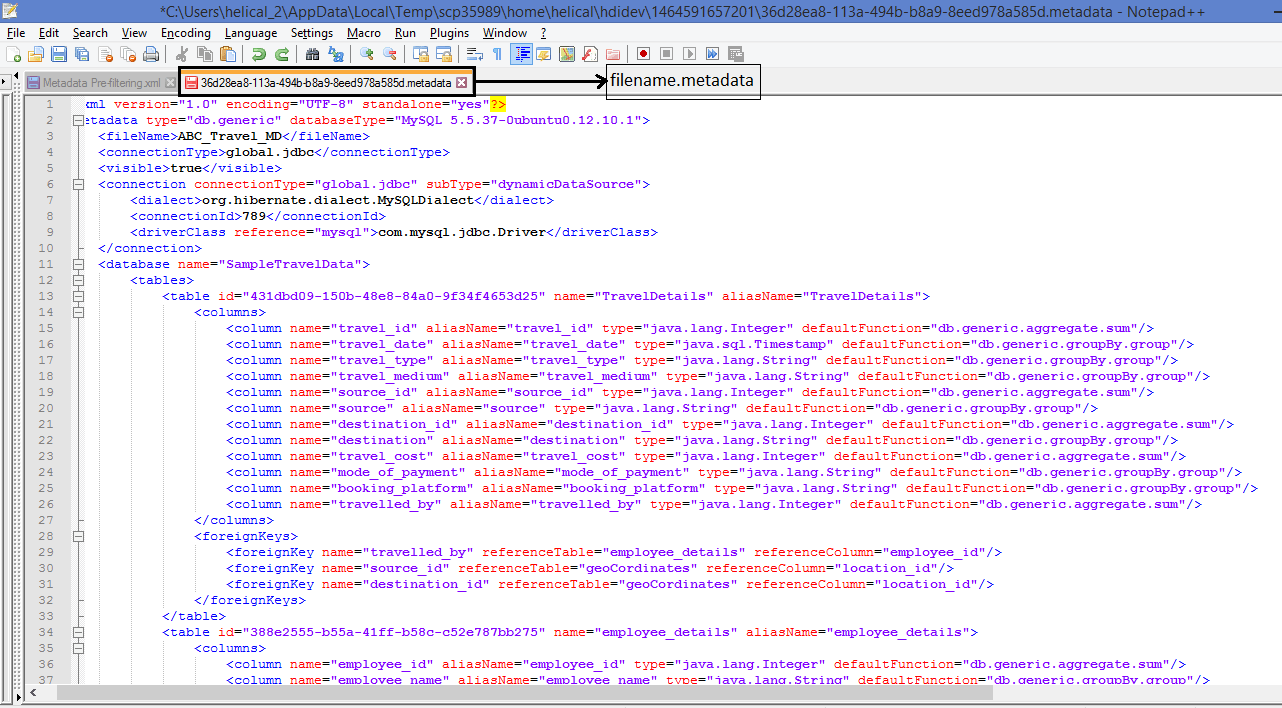Click the Folder as Workspace icon
1282x708 pixels.
click(x=612, y=53)
